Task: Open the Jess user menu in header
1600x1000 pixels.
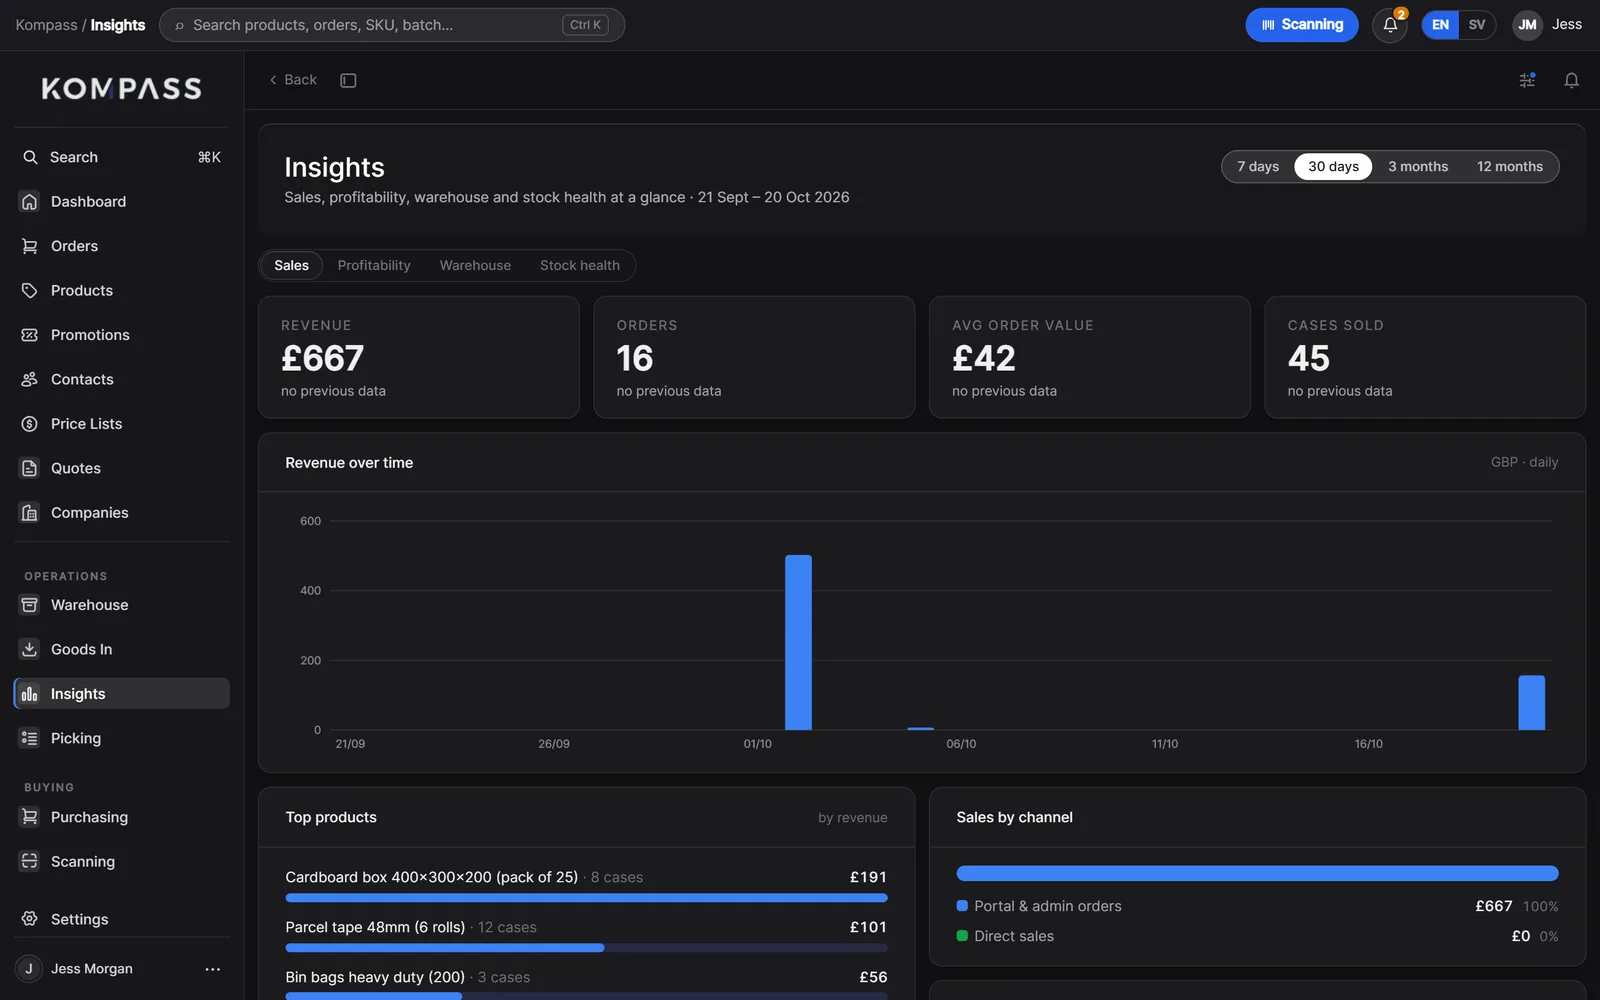Action: pos(1547,25)
